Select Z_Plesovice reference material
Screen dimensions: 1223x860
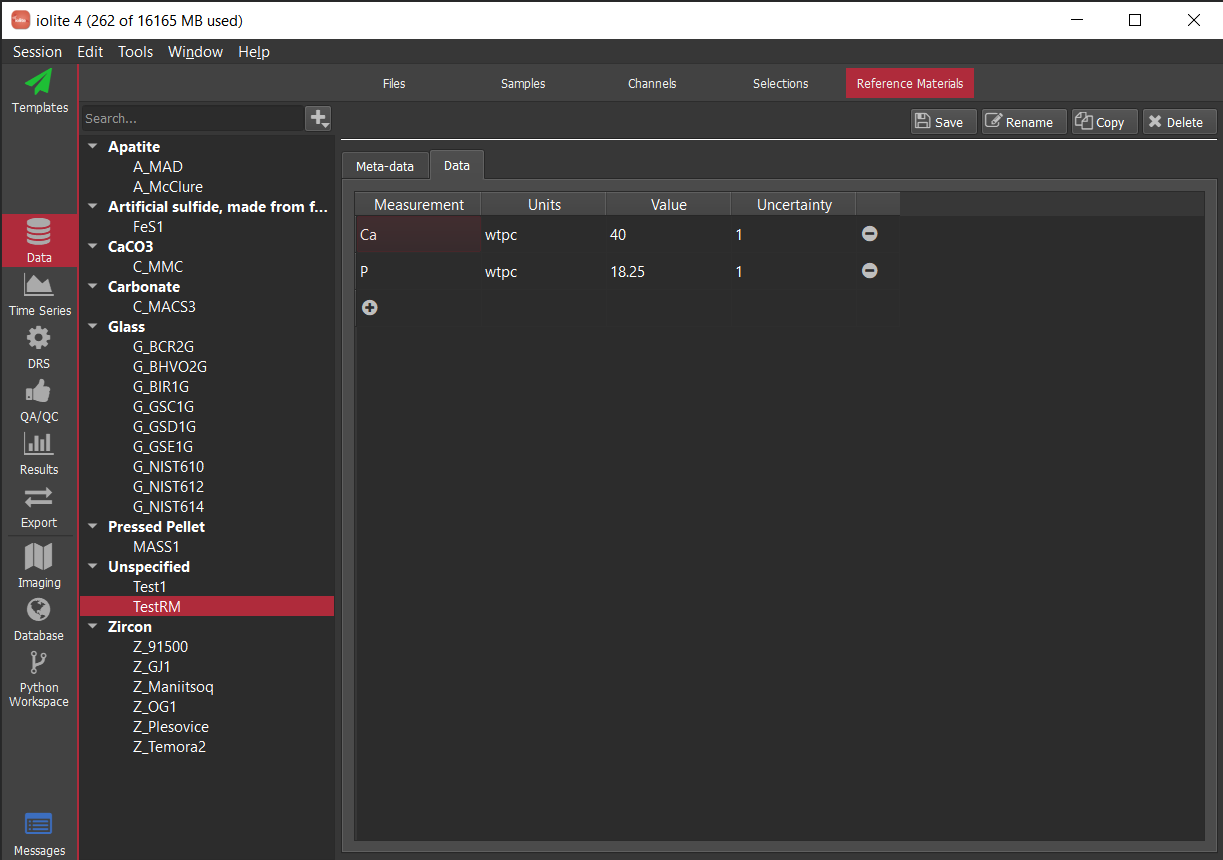171,727
